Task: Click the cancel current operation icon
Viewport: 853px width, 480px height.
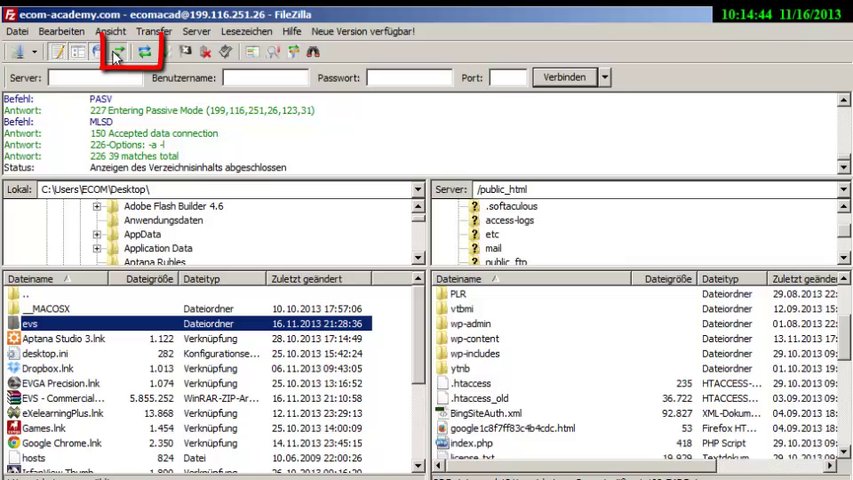Action: pyautogui.click(x=185, y=52)
